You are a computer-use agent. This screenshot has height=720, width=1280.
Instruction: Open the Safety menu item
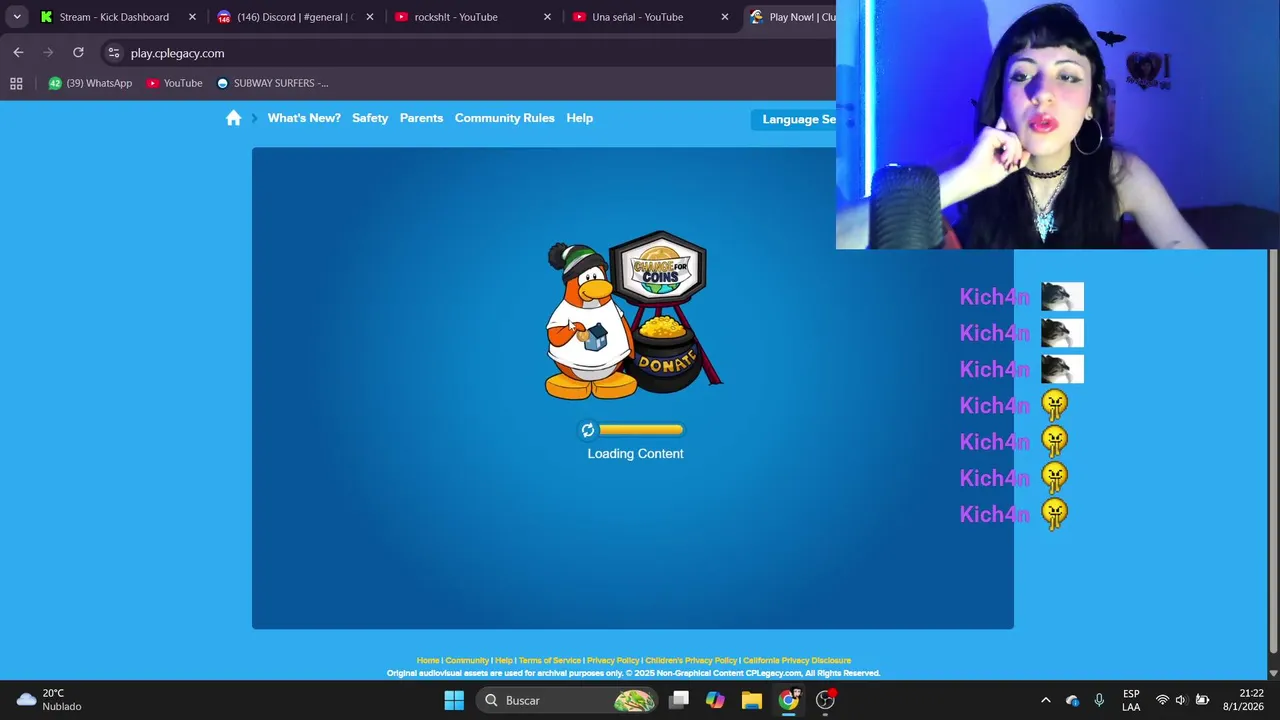click(370, 118)
